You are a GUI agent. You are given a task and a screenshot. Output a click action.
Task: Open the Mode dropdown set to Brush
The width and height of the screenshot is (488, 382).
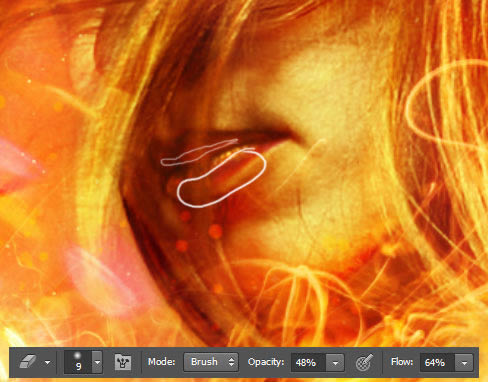click(x=211, y=362)
